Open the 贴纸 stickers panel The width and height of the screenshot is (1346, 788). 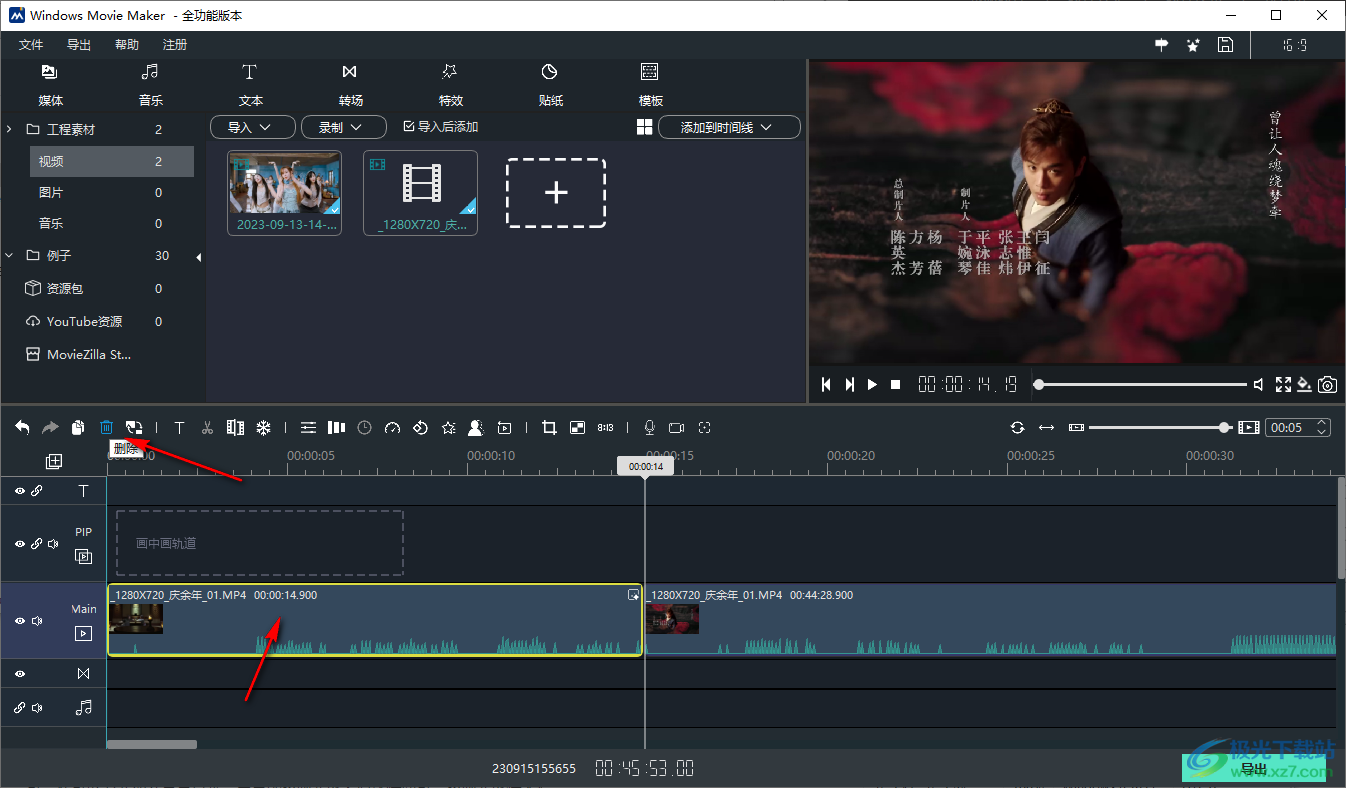tap(549, 84)
